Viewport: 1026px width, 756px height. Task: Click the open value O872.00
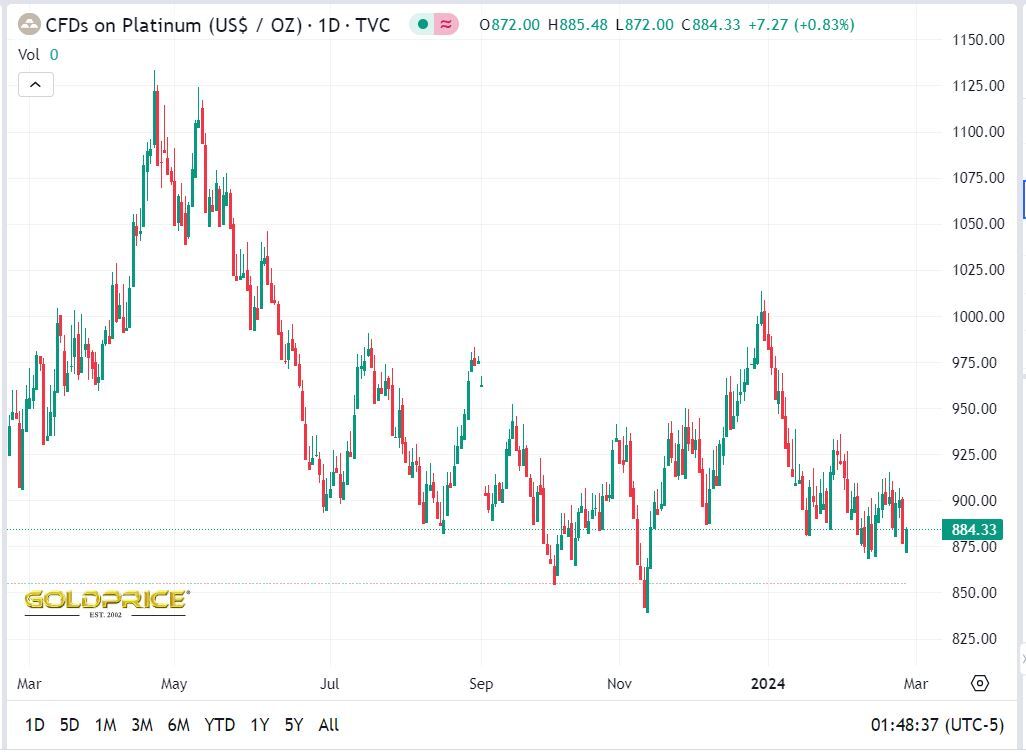[509, 25]
